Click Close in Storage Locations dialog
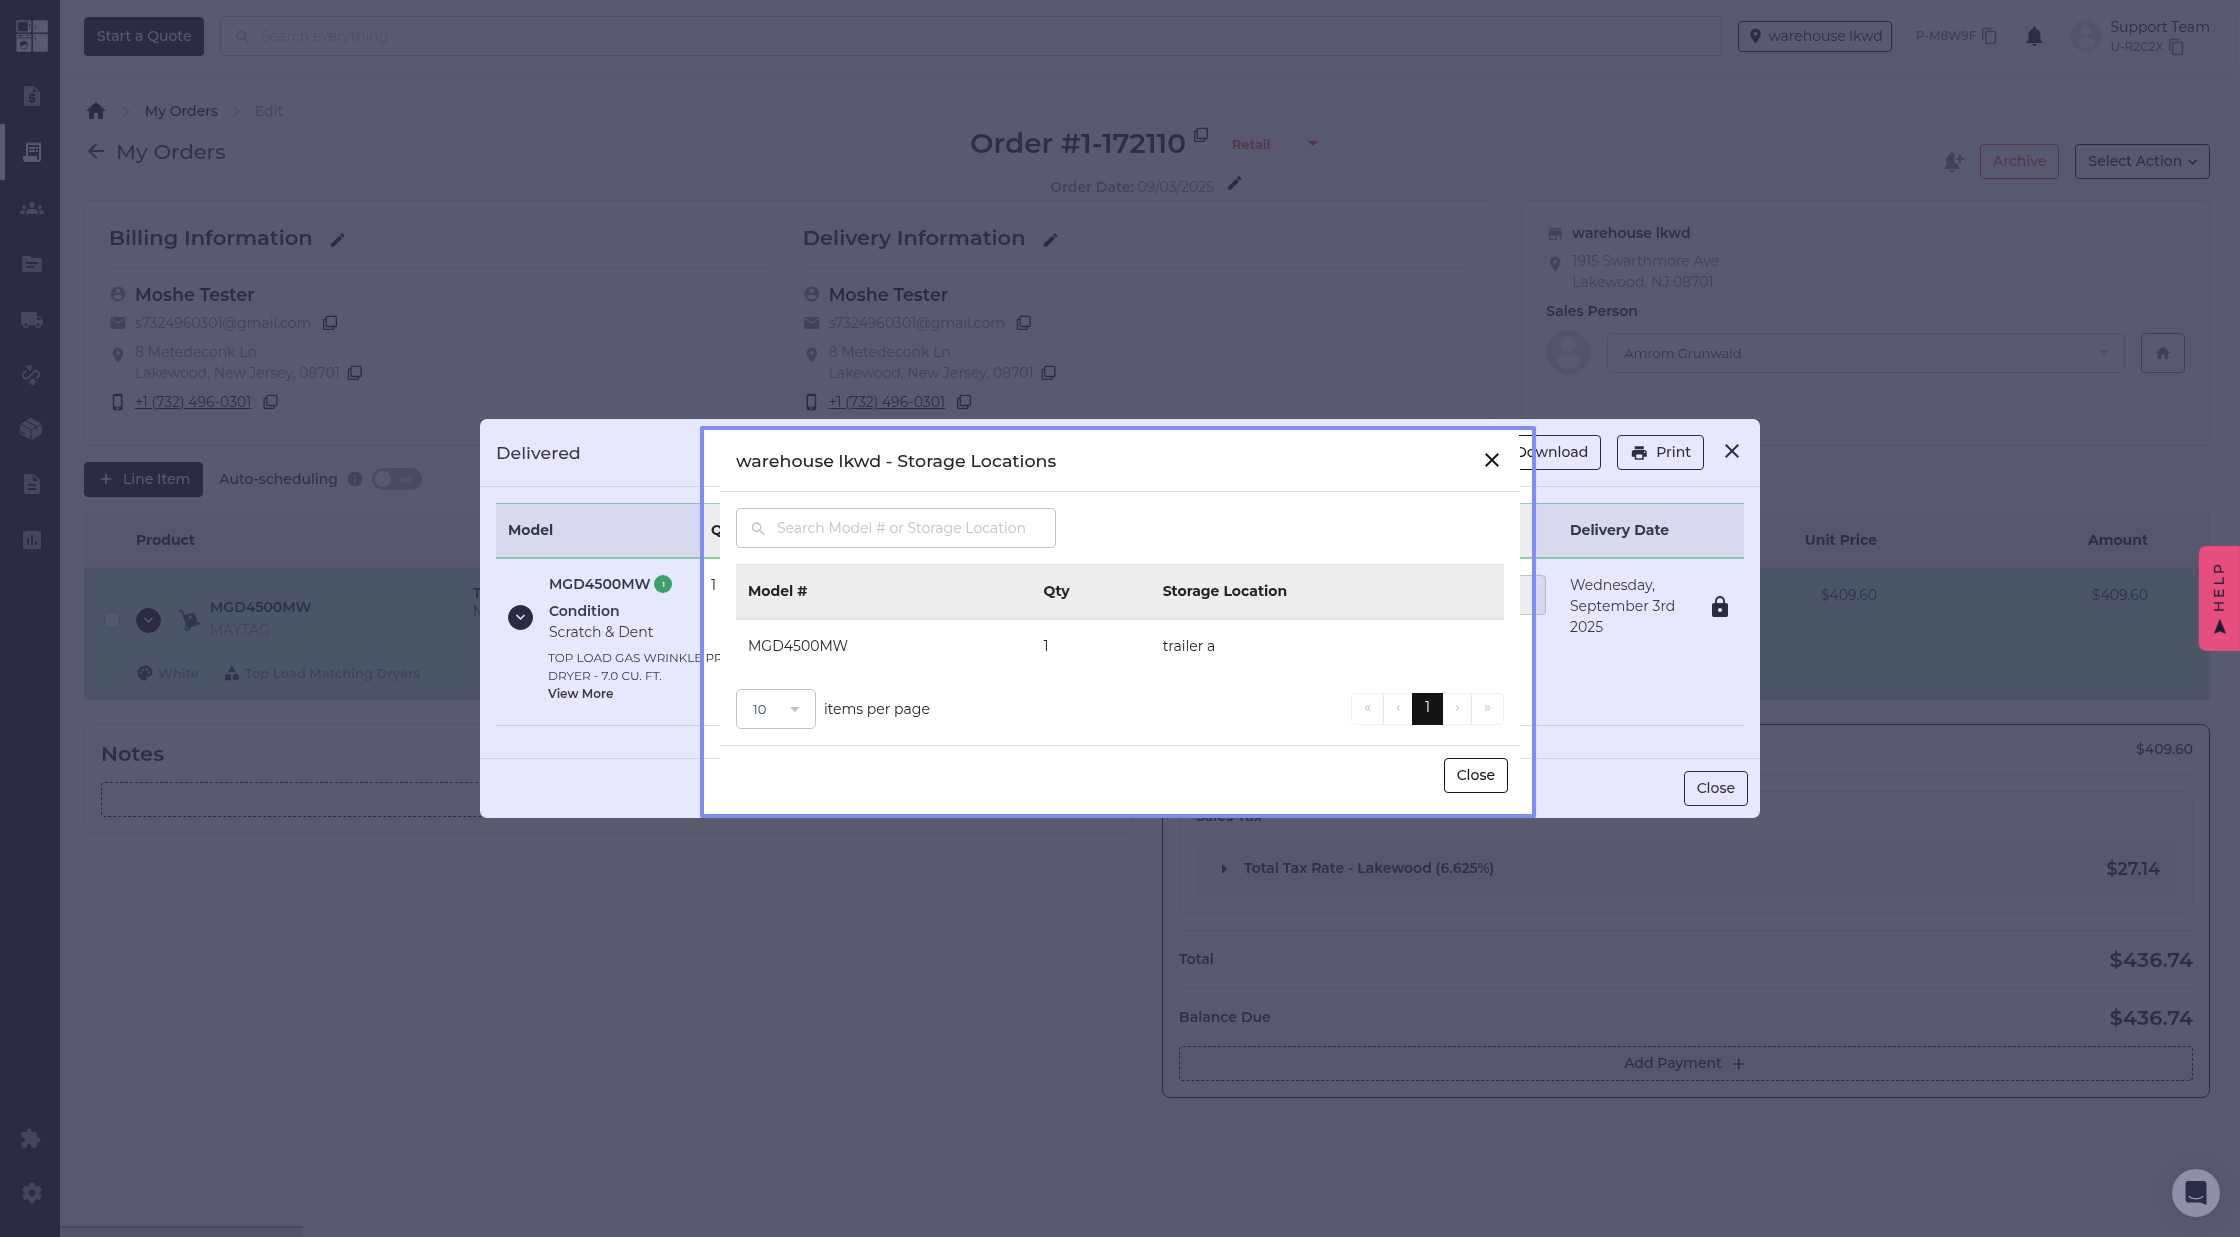 (1475, 776)
